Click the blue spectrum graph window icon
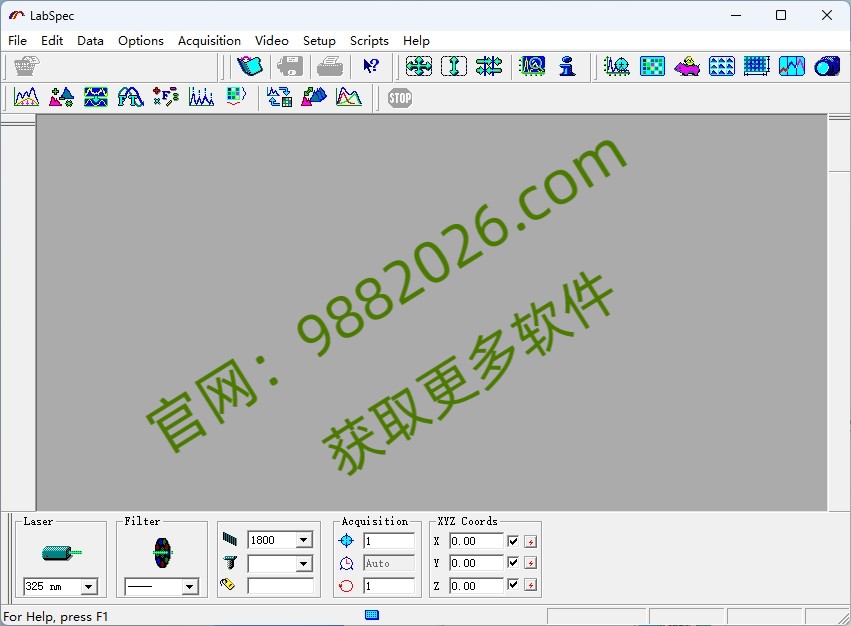This screenshot has height=626, width=851. coord(791,66)
